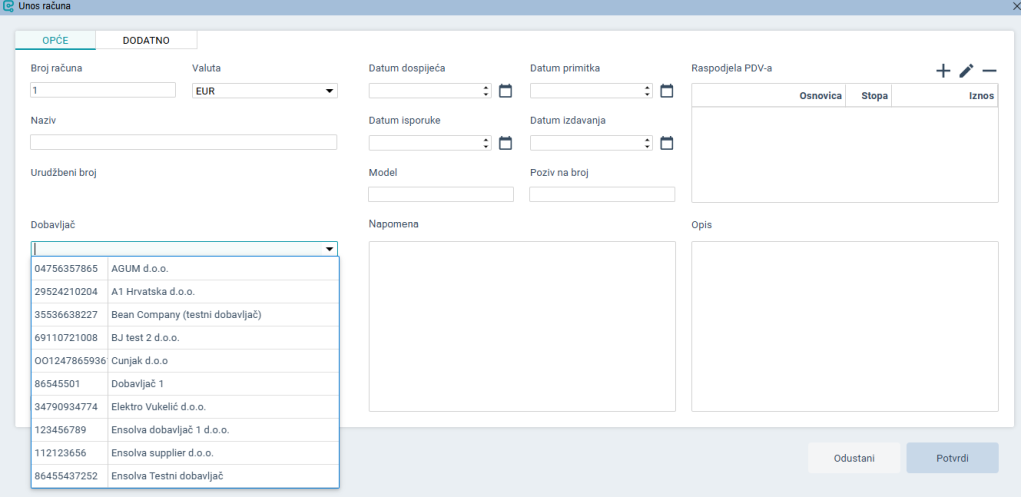
Task: Click the plus icon to add PDV row
Action: 943,71
